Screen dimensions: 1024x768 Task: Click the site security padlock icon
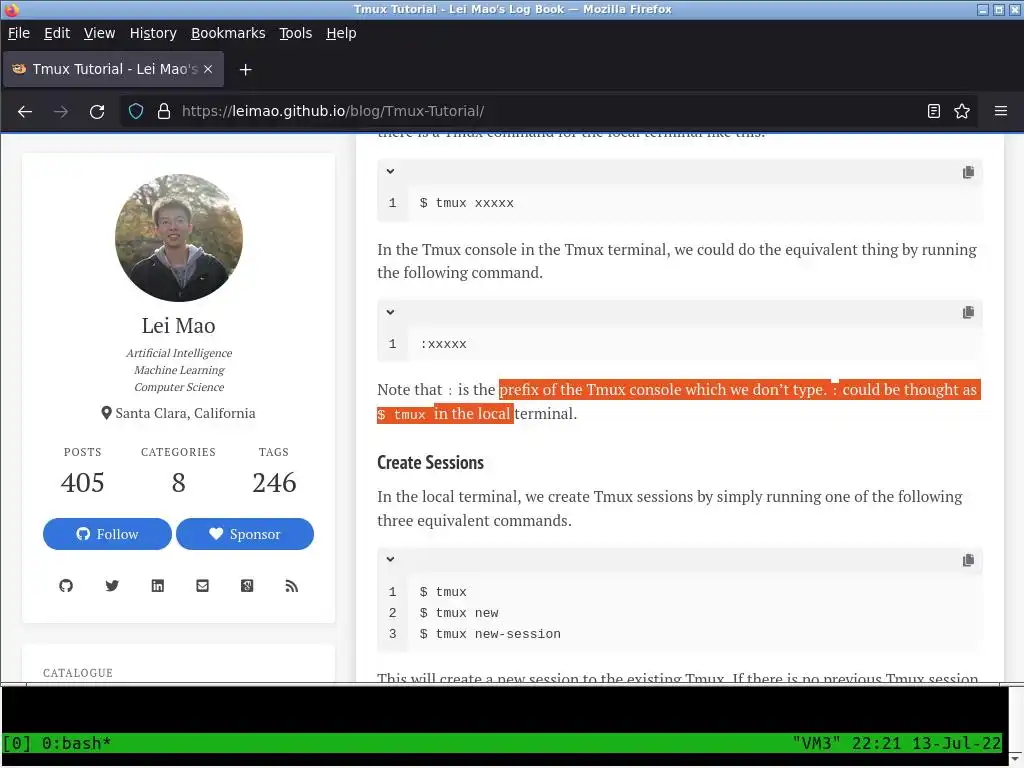(x=164, y=112)
